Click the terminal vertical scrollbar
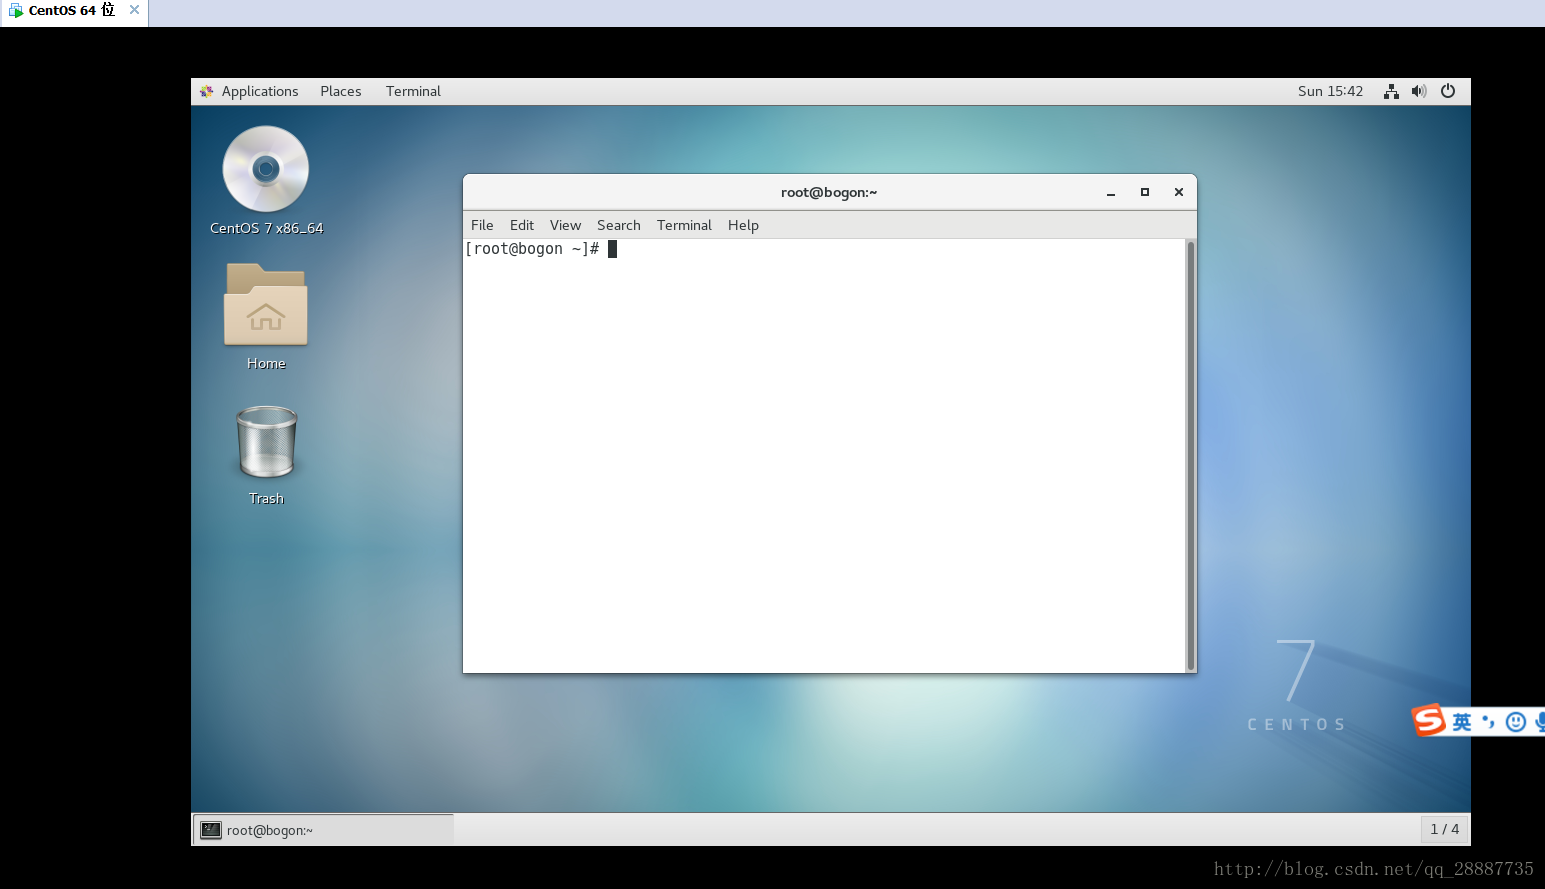Viewport: 1545px width, 889px height. pos(1191,456)
